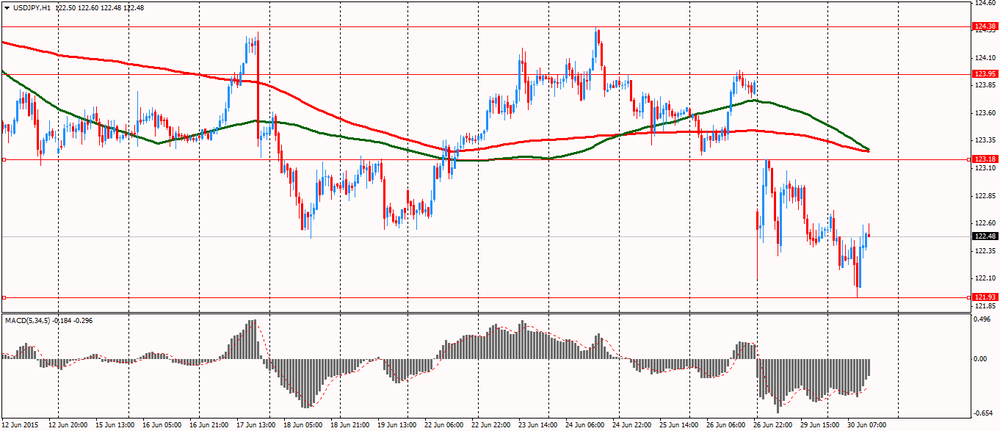
Task: Click the 17 Jun 13:00 time axis label
Action: pyautogui.click(x=254, y=424)
